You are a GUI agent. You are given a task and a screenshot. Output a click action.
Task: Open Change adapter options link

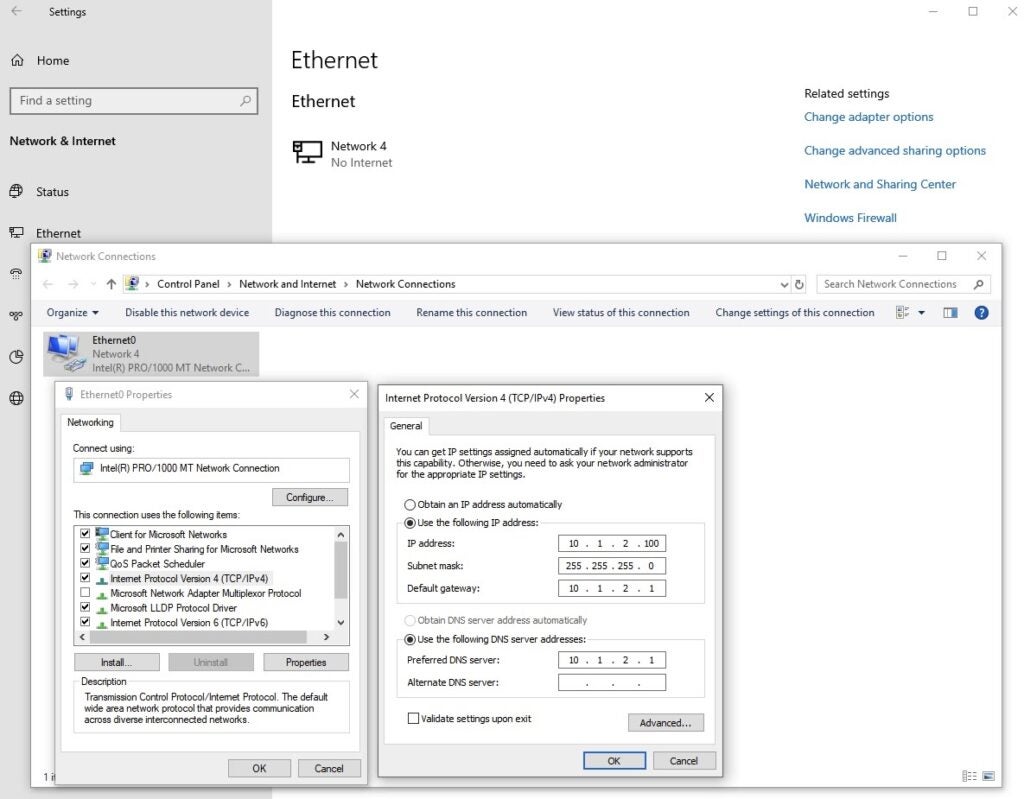tap(868, 117)
